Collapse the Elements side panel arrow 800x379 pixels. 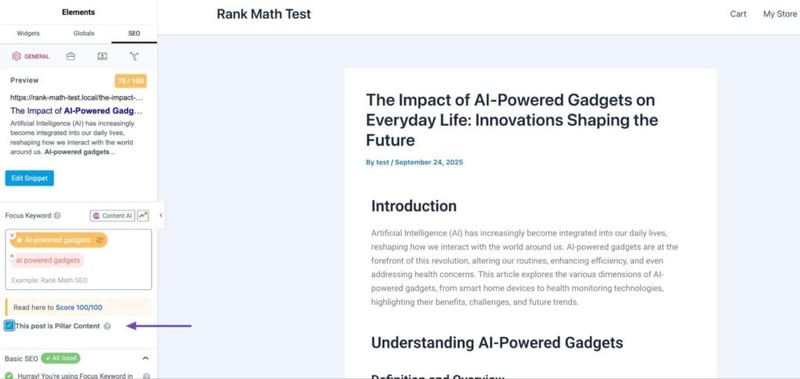[161, 215]
